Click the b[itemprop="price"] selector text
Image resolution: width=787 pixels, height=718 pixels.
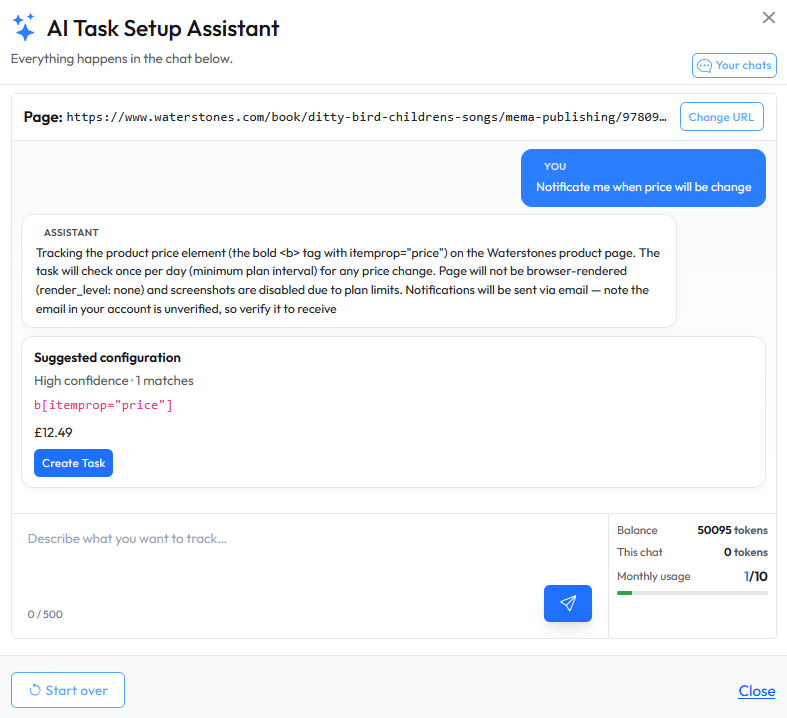click(103, 405)
